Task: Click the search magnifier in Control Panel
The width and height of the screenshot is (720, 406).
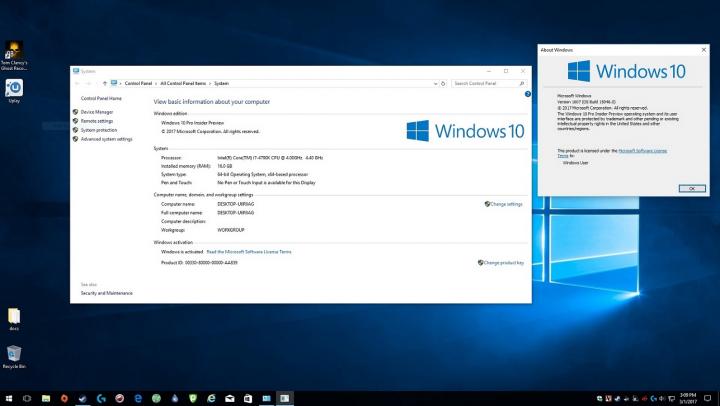Action: point(522,83)
